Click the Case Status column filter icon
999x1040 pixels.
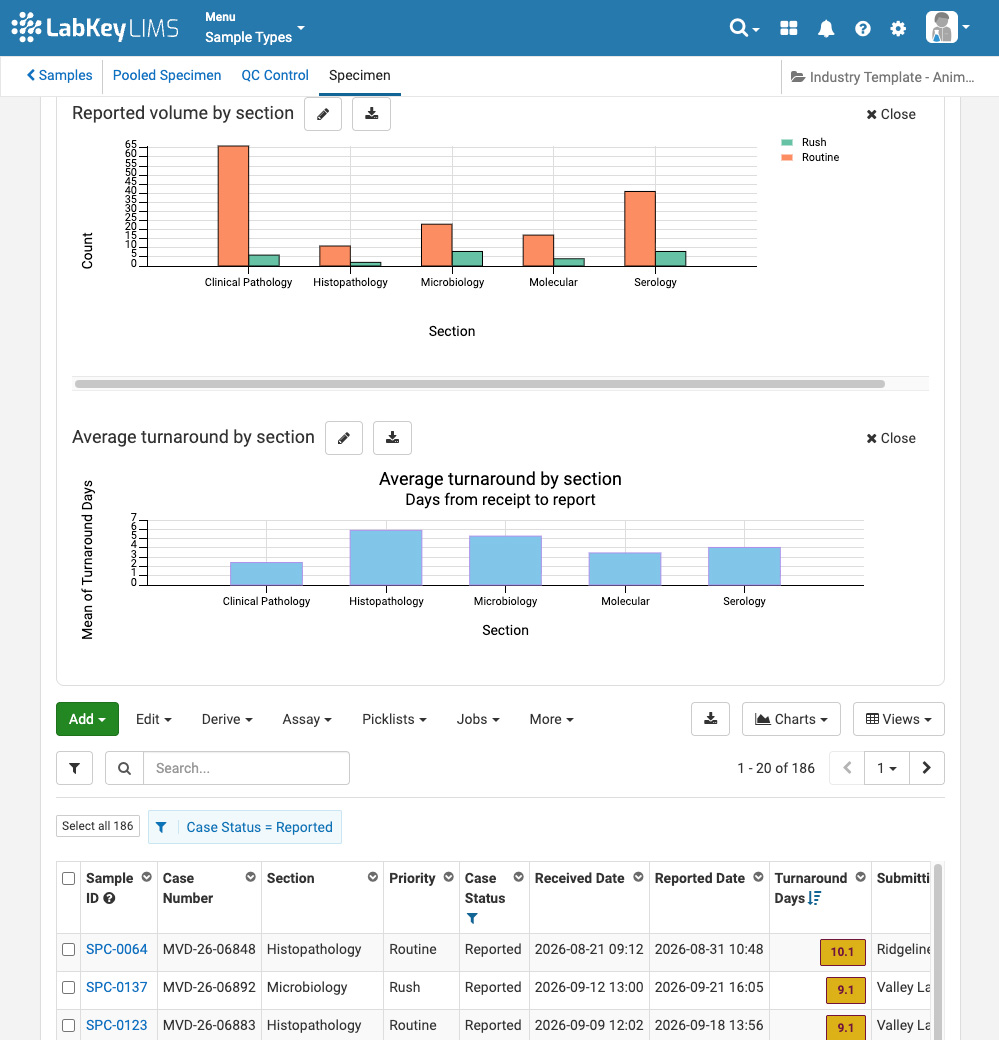pyautogui.click(x=472, y=919)
